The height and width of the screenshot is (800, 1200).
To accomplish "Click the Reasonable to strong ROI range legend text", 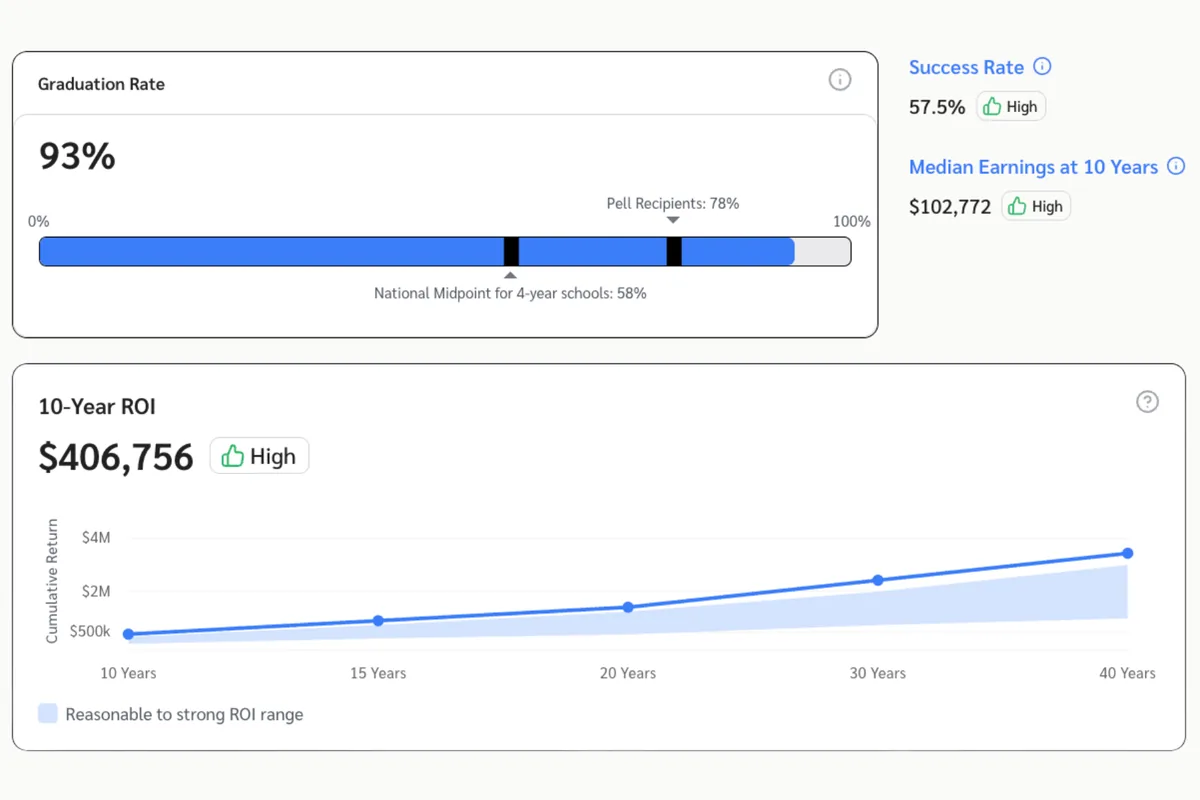I will point(184,714).
